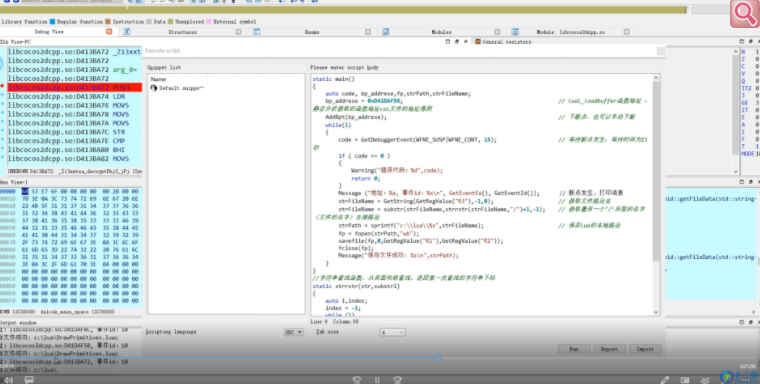Click the Import button in script dialog

click(x=645, y=349)
